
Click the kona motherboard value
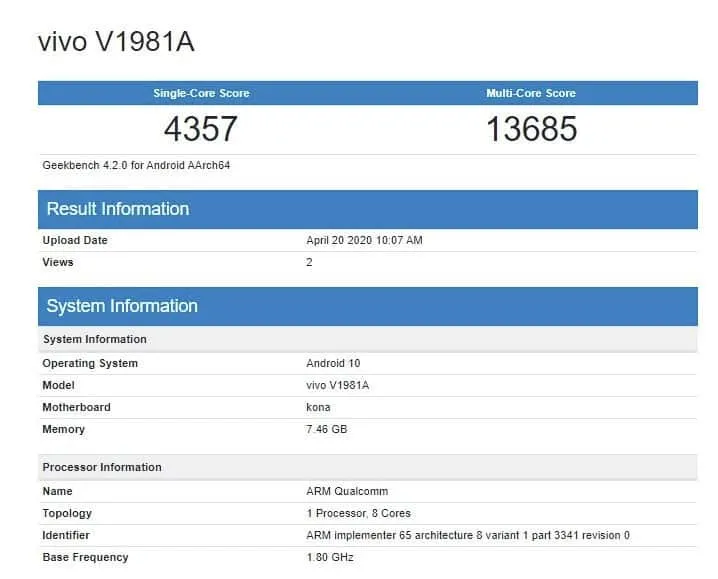click(318, 407)
